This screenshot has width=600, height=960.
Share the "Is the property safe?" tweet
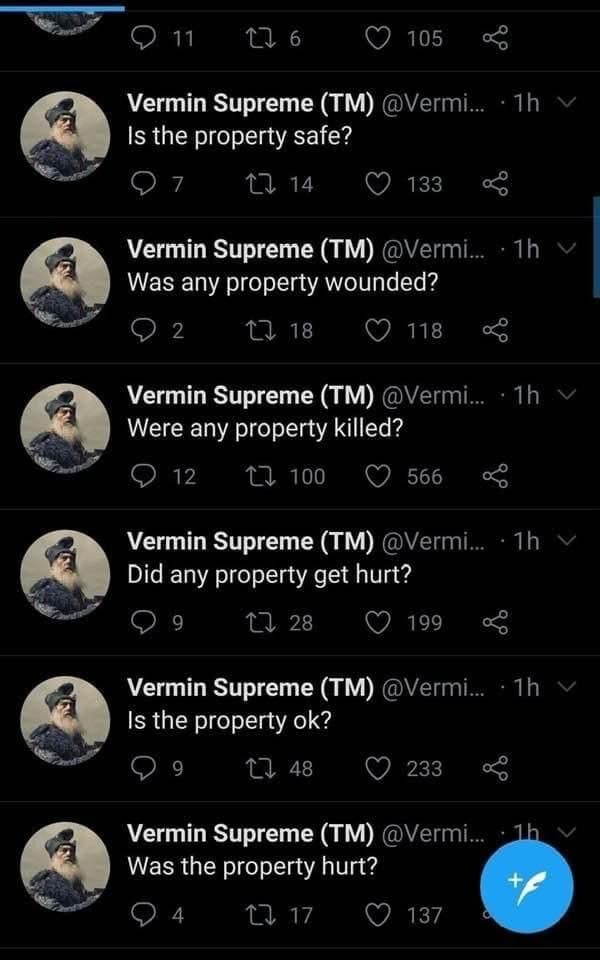point(495,184)
